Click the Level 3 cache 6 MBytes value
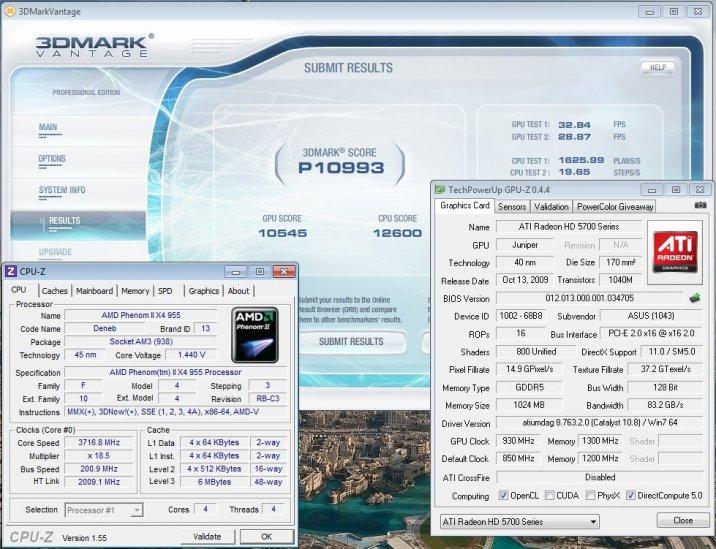Image resolution: width=716 pixels, height=549 pixels. [x=215, y=482]
